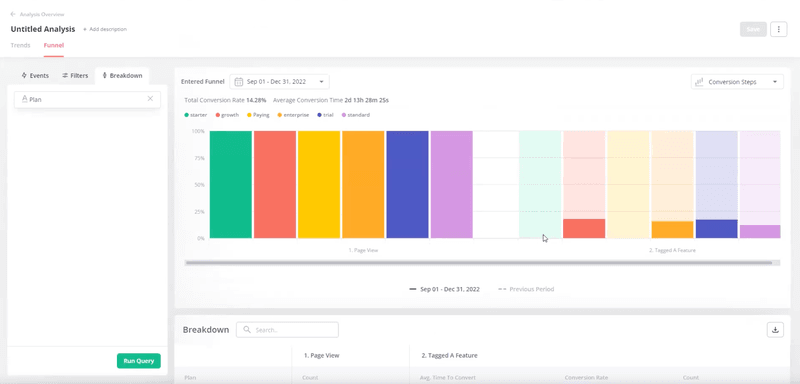
Task: Remove the Plan breakdown with X
Action: pyautogui.click(x=150, y=99)
